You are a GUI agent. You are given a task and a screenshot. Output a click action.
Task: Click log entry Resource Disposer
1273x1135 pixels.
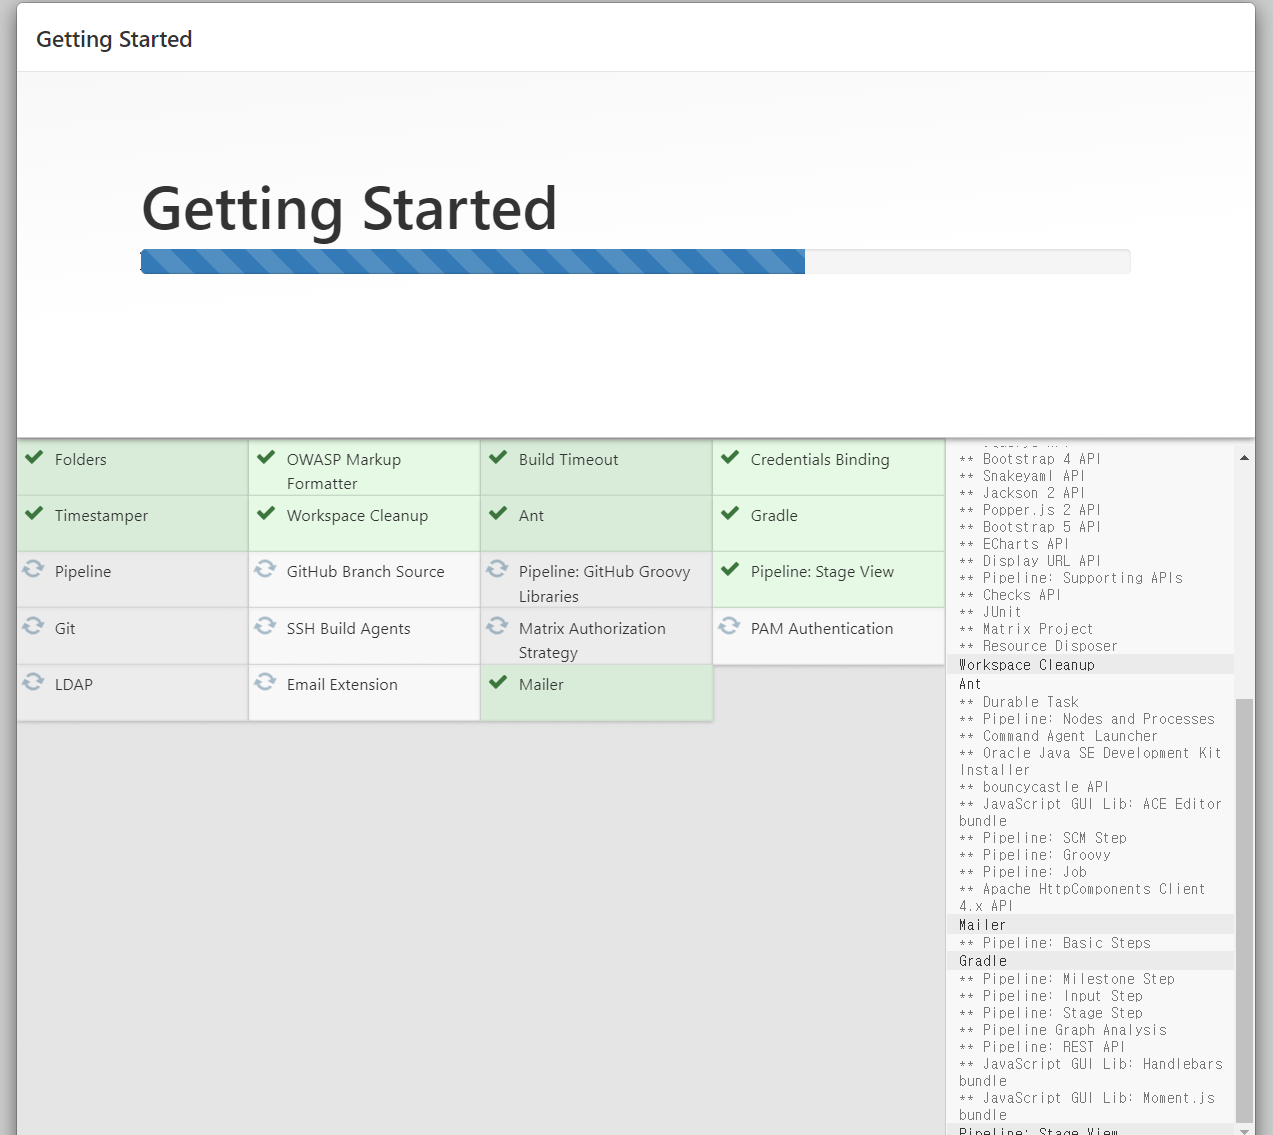1038,646
